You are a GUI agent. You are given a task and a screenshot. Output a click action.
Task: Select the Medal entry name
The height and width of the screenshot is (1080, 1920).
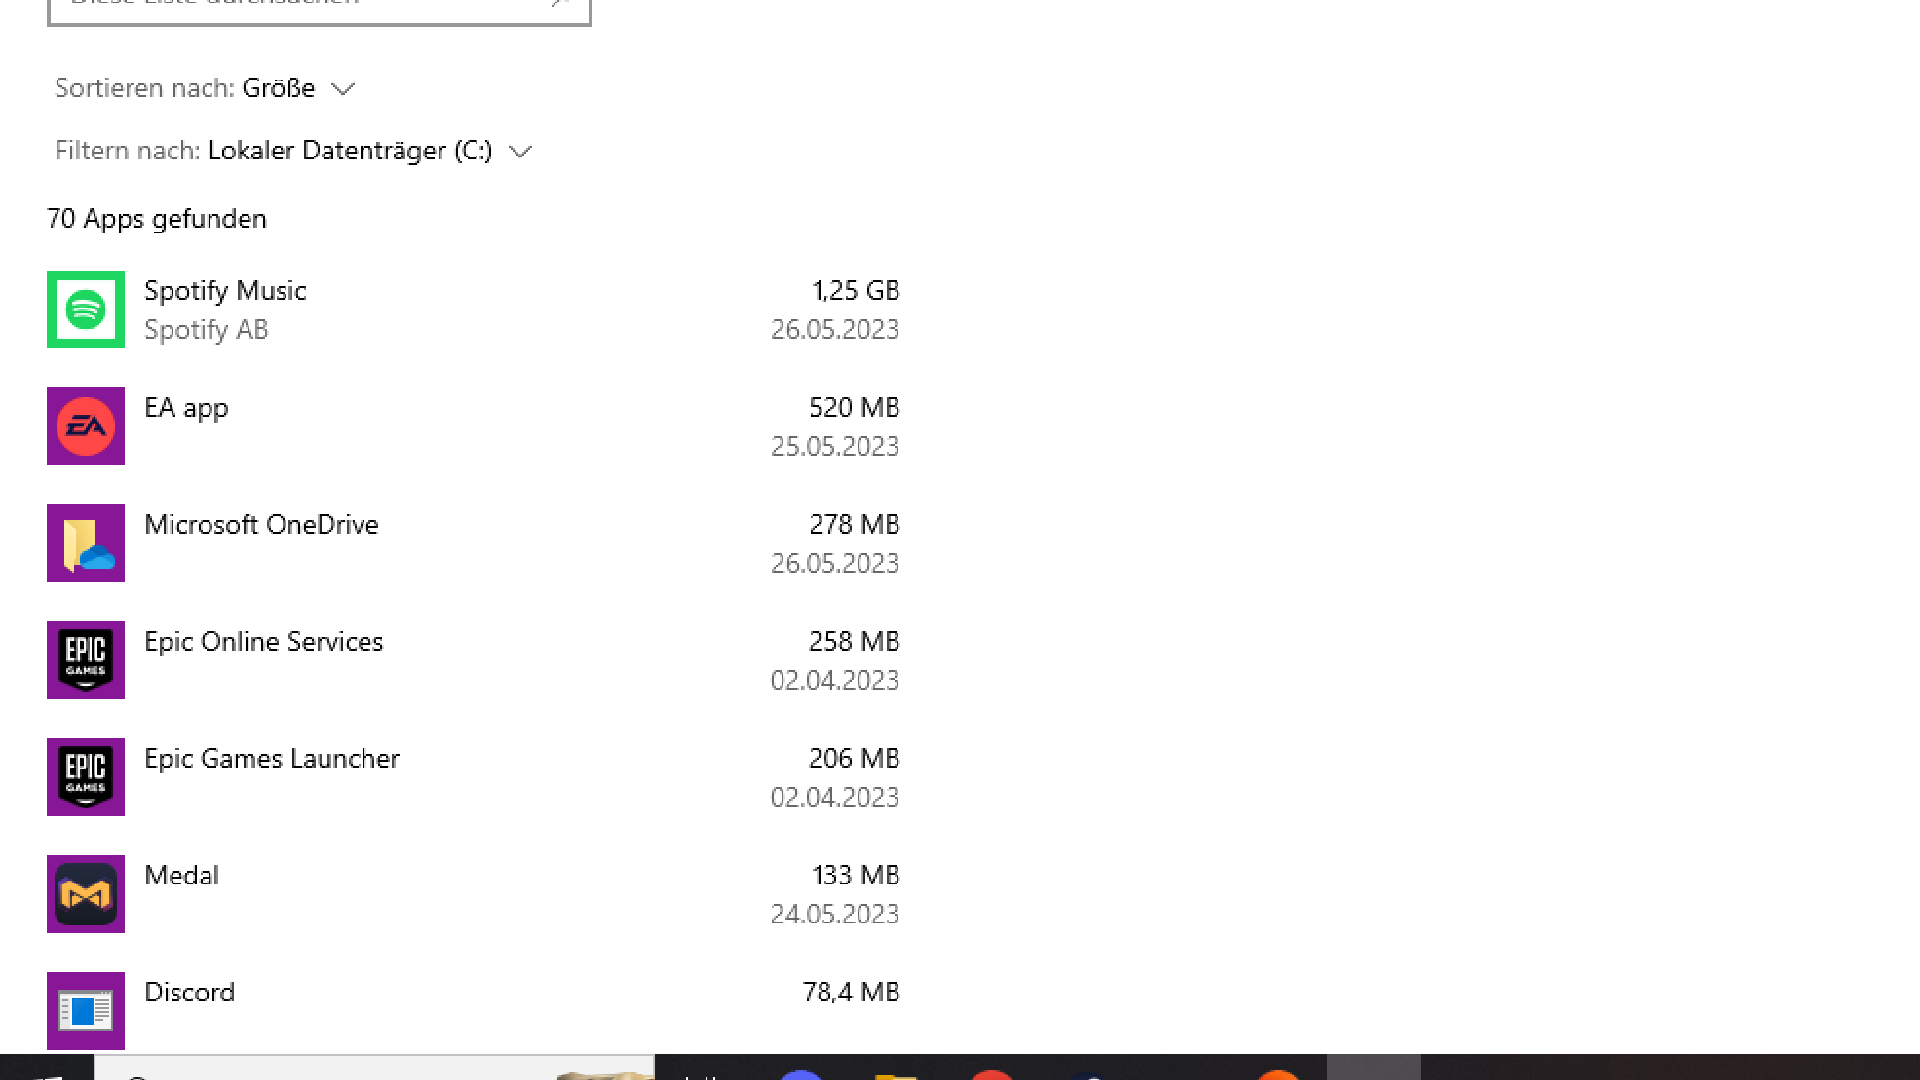pyautogui.click(x=181, y=876)
